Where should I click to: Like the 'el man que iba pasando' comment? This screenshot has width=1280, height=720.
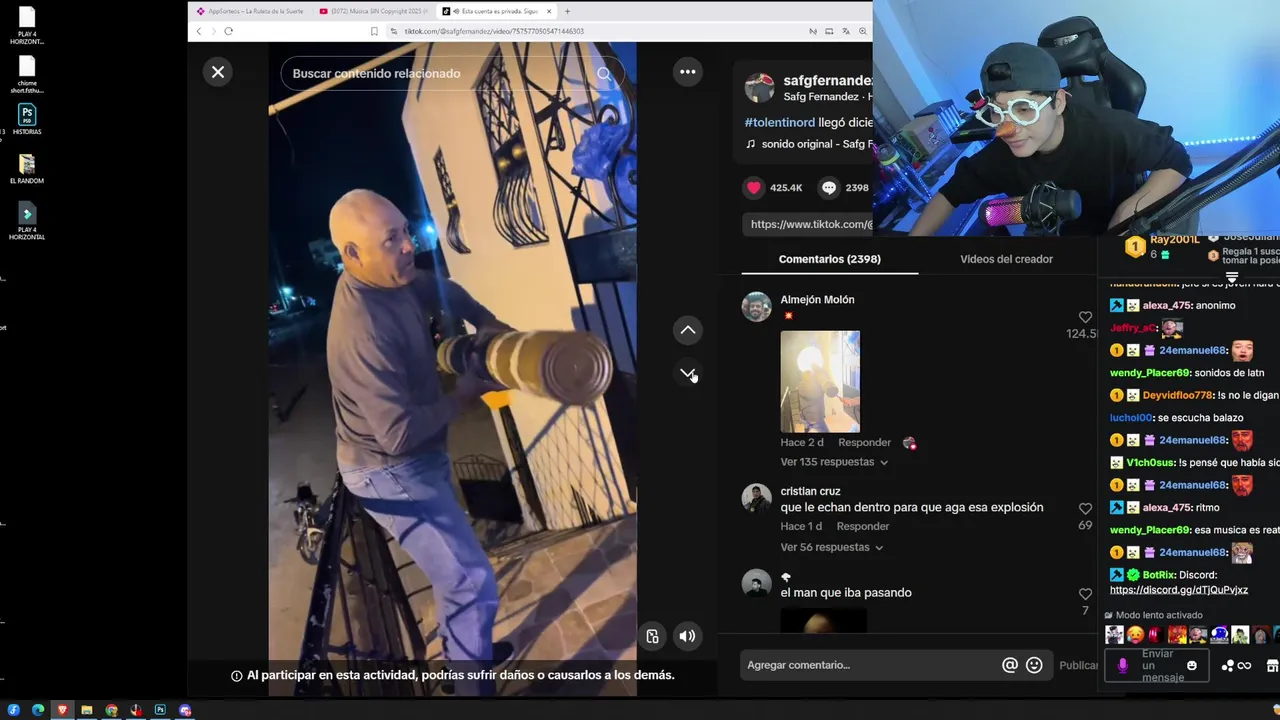pos(1085,594)
